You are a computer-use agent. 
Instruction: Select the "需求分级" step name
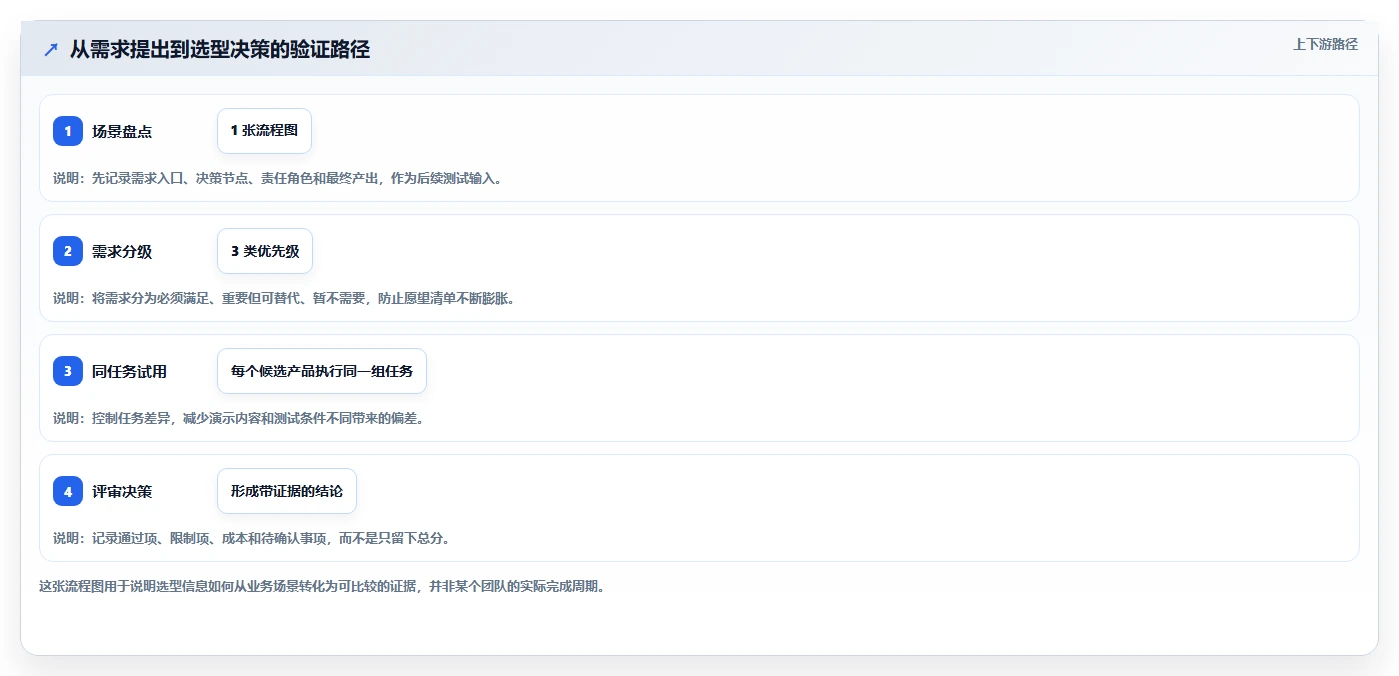(x=122, y=251)
